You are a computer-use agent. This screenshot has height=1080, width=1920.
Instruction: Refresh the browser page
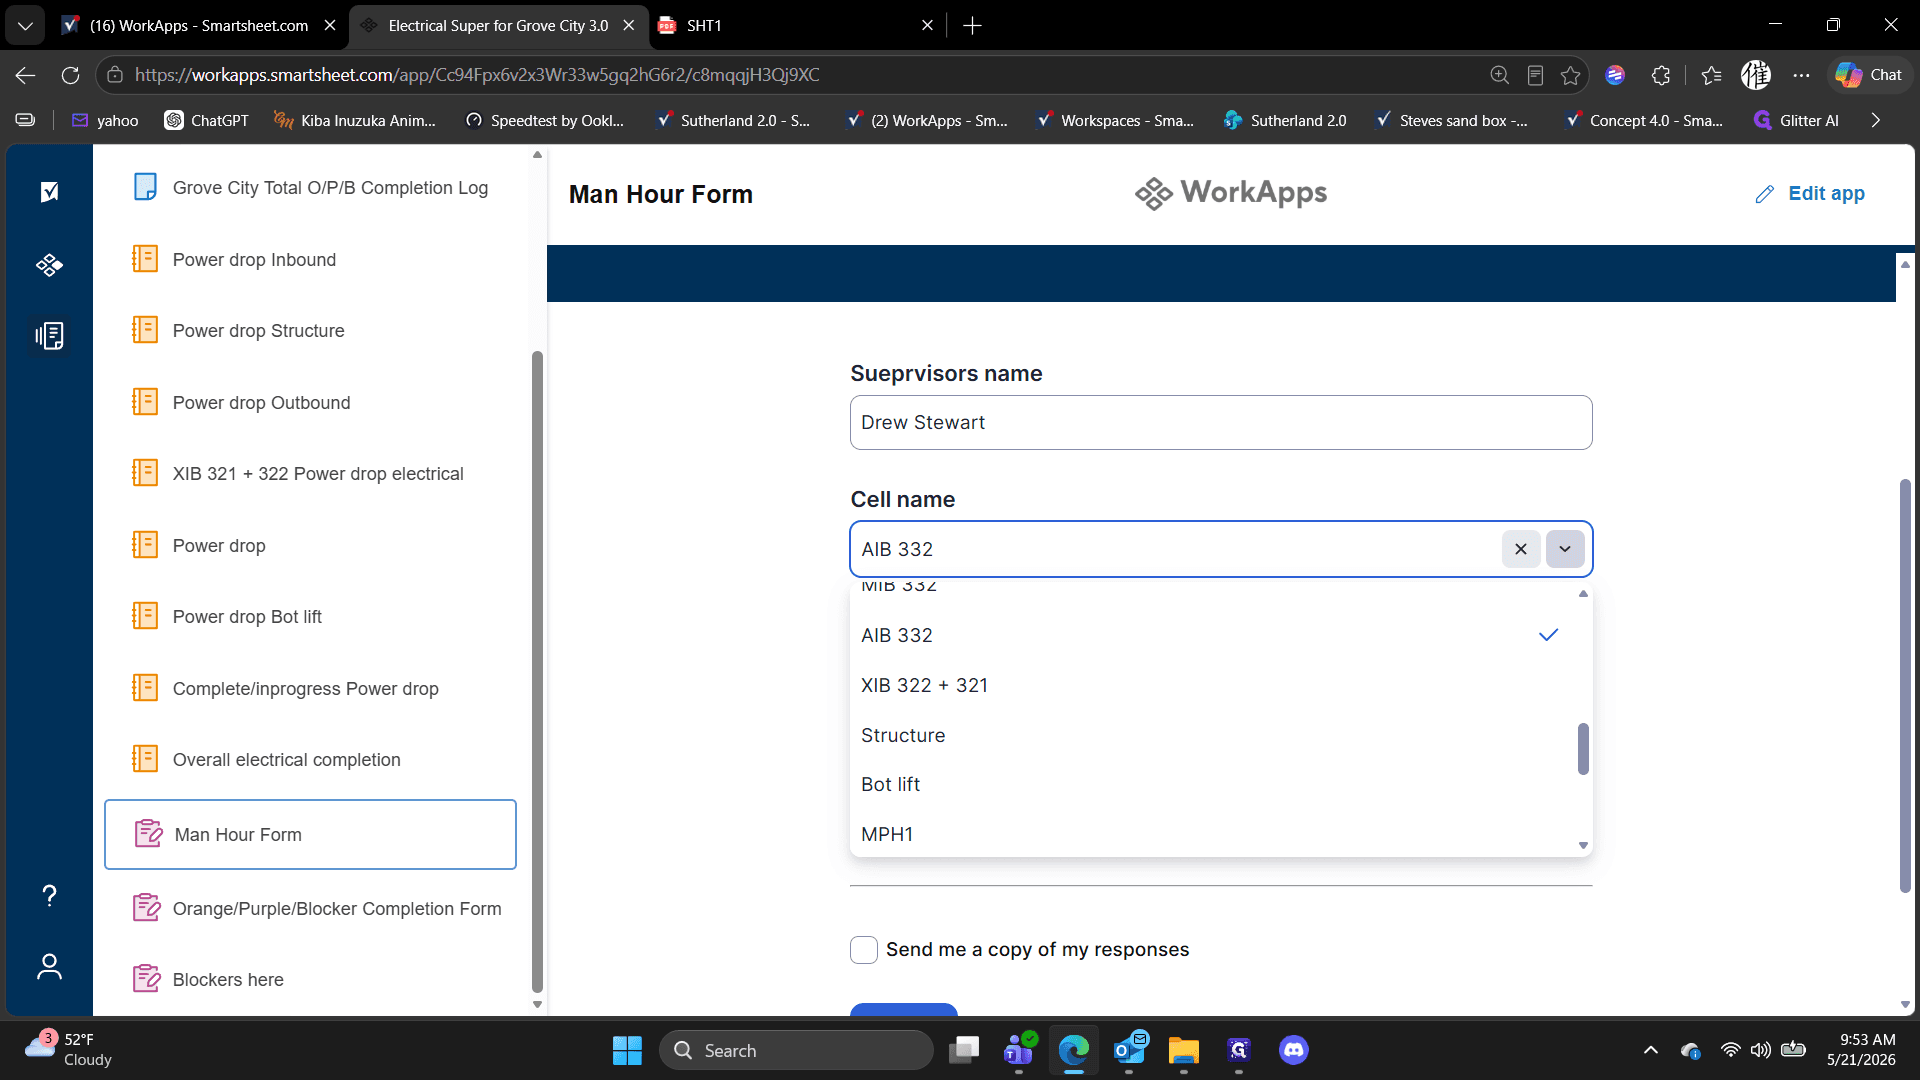(x=70, y=75)
